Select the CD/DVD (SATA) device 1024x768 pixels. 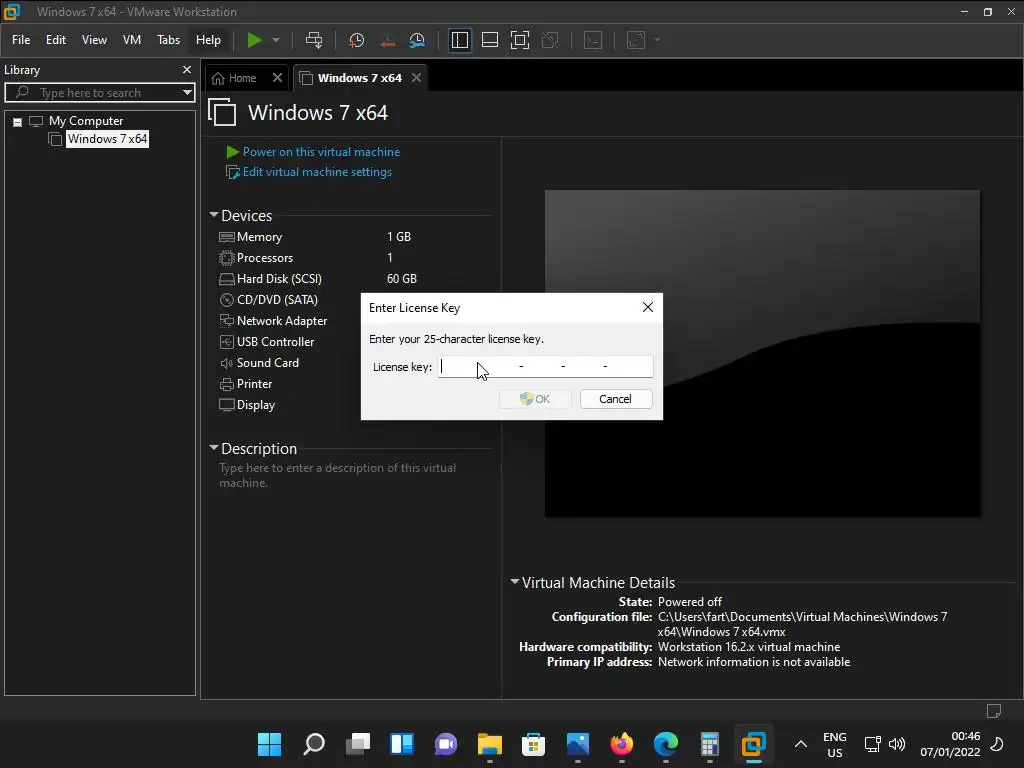[x=277, y=300]
